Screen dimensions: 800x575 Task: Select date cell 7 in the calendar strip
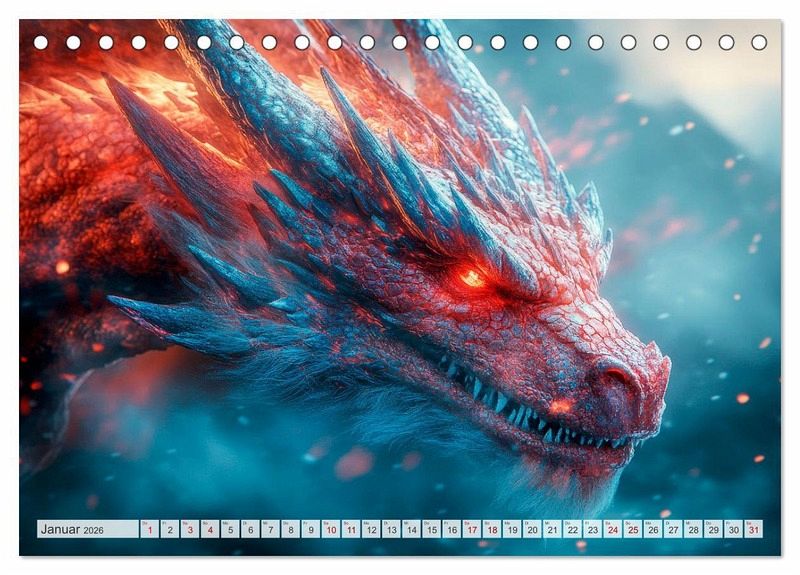click(270, 529)
